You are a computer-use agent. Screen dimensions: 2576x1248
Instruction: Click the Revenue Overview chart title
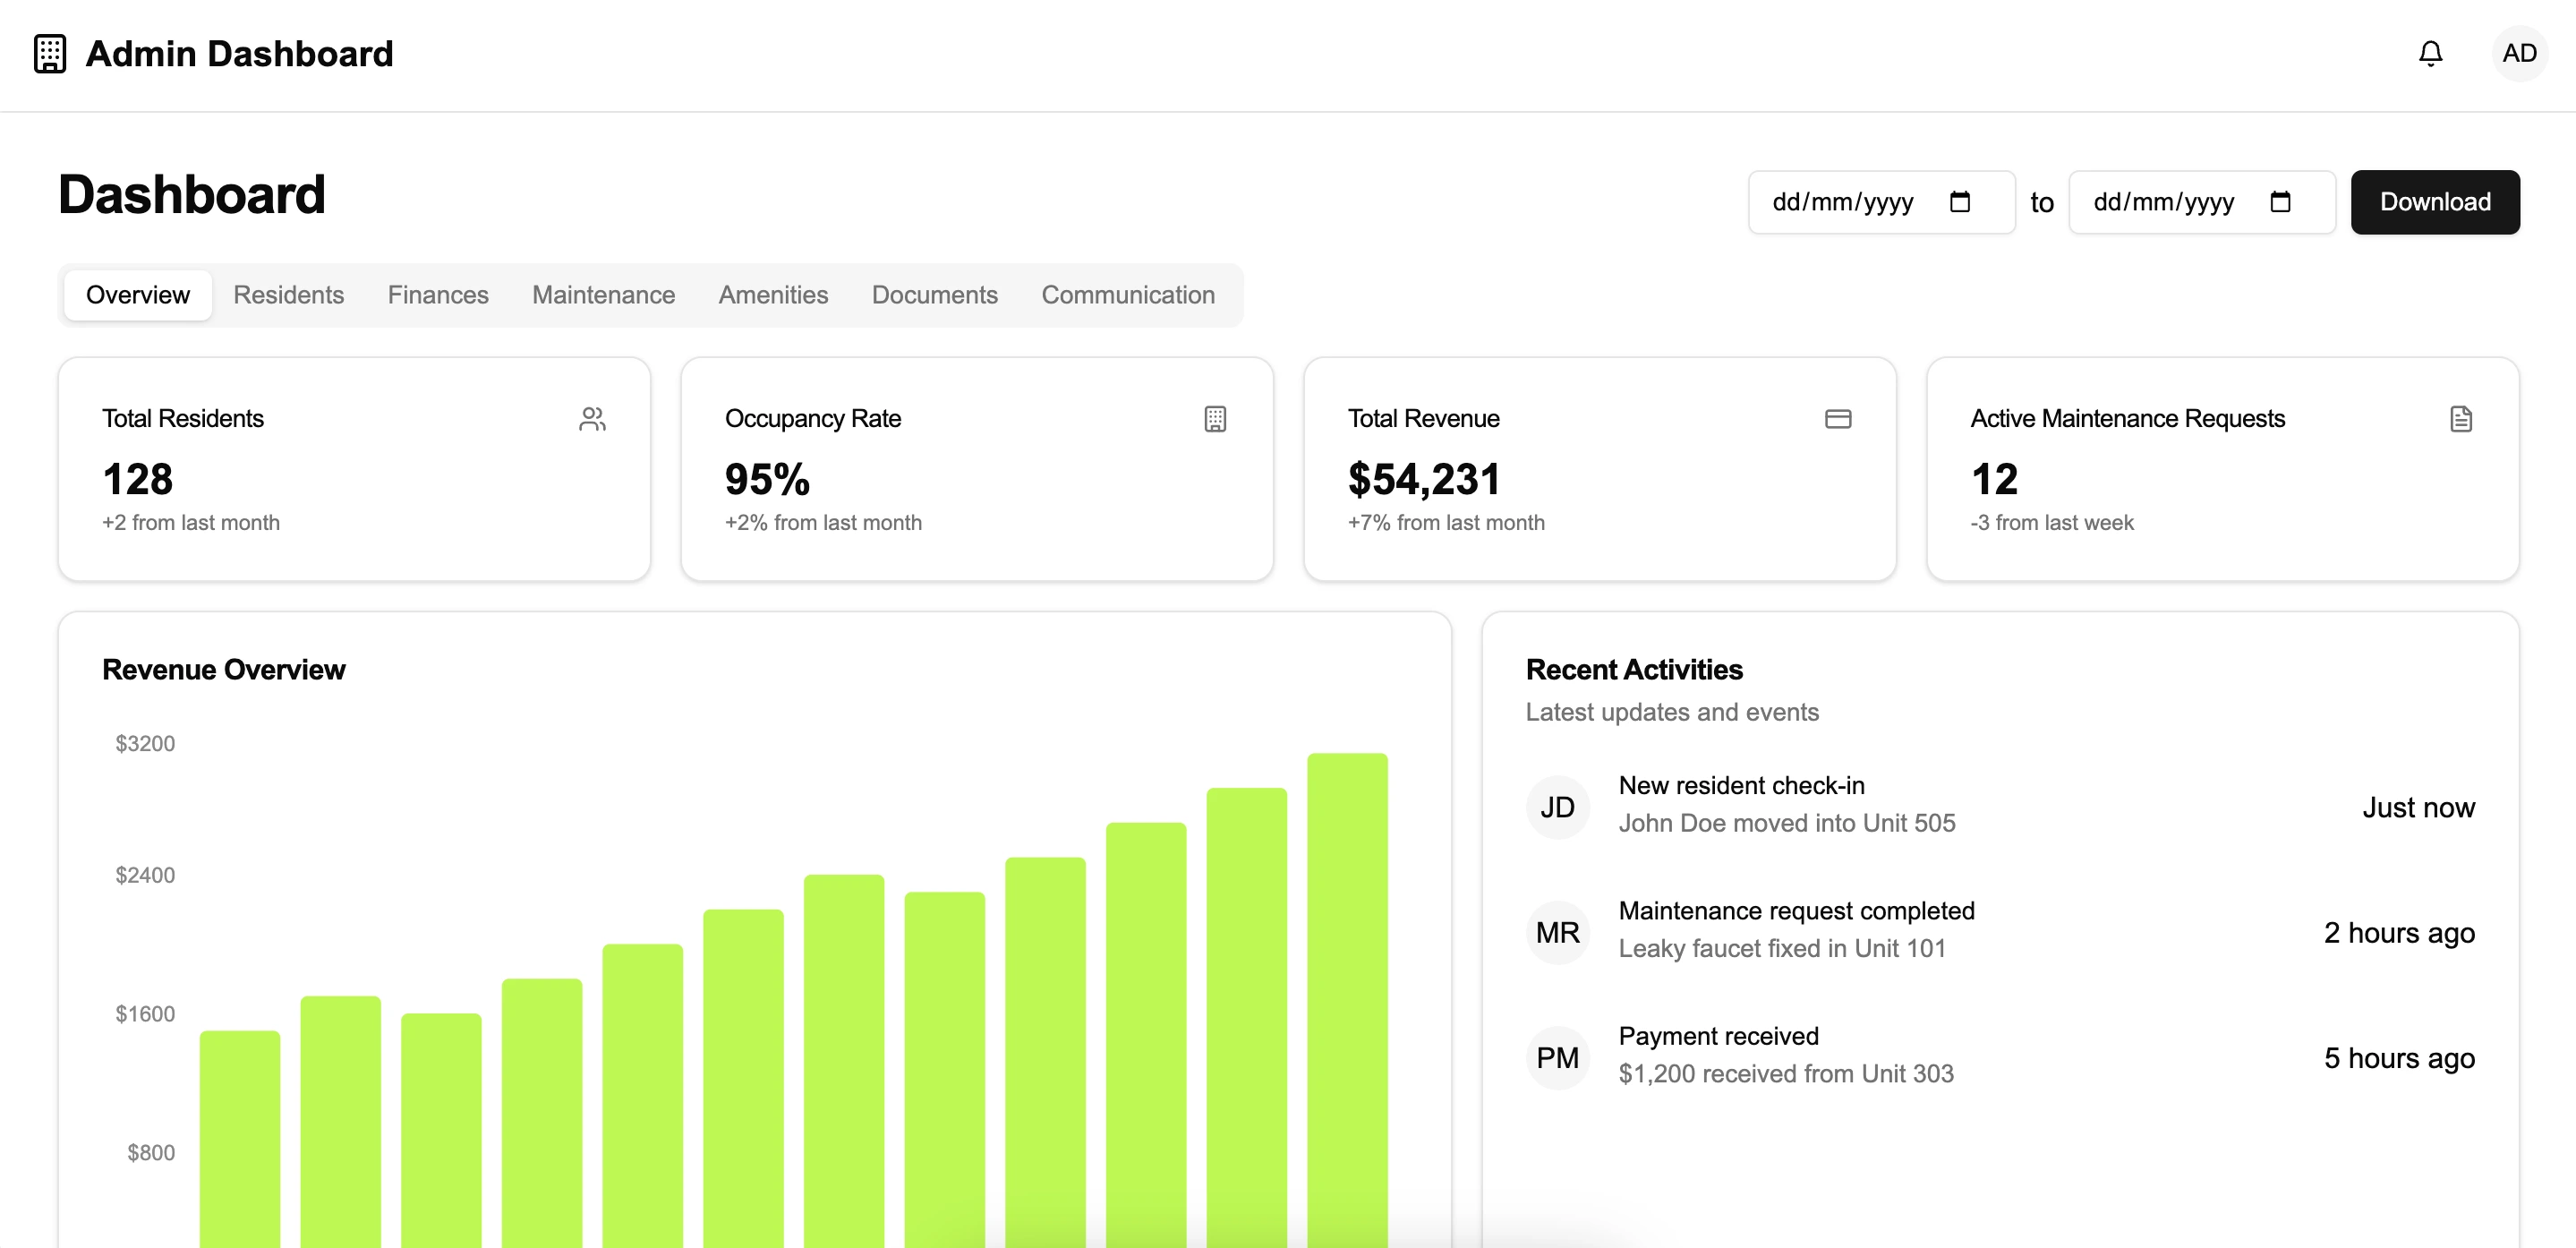224,669
